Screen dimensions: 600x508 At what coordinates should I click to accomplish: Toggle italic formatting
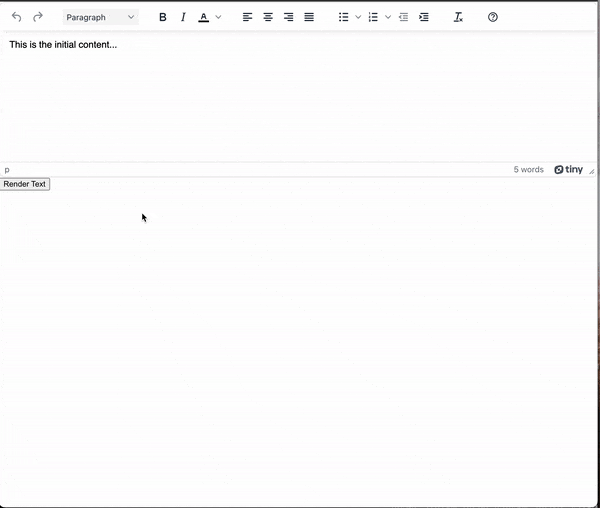tap(183, 17)
